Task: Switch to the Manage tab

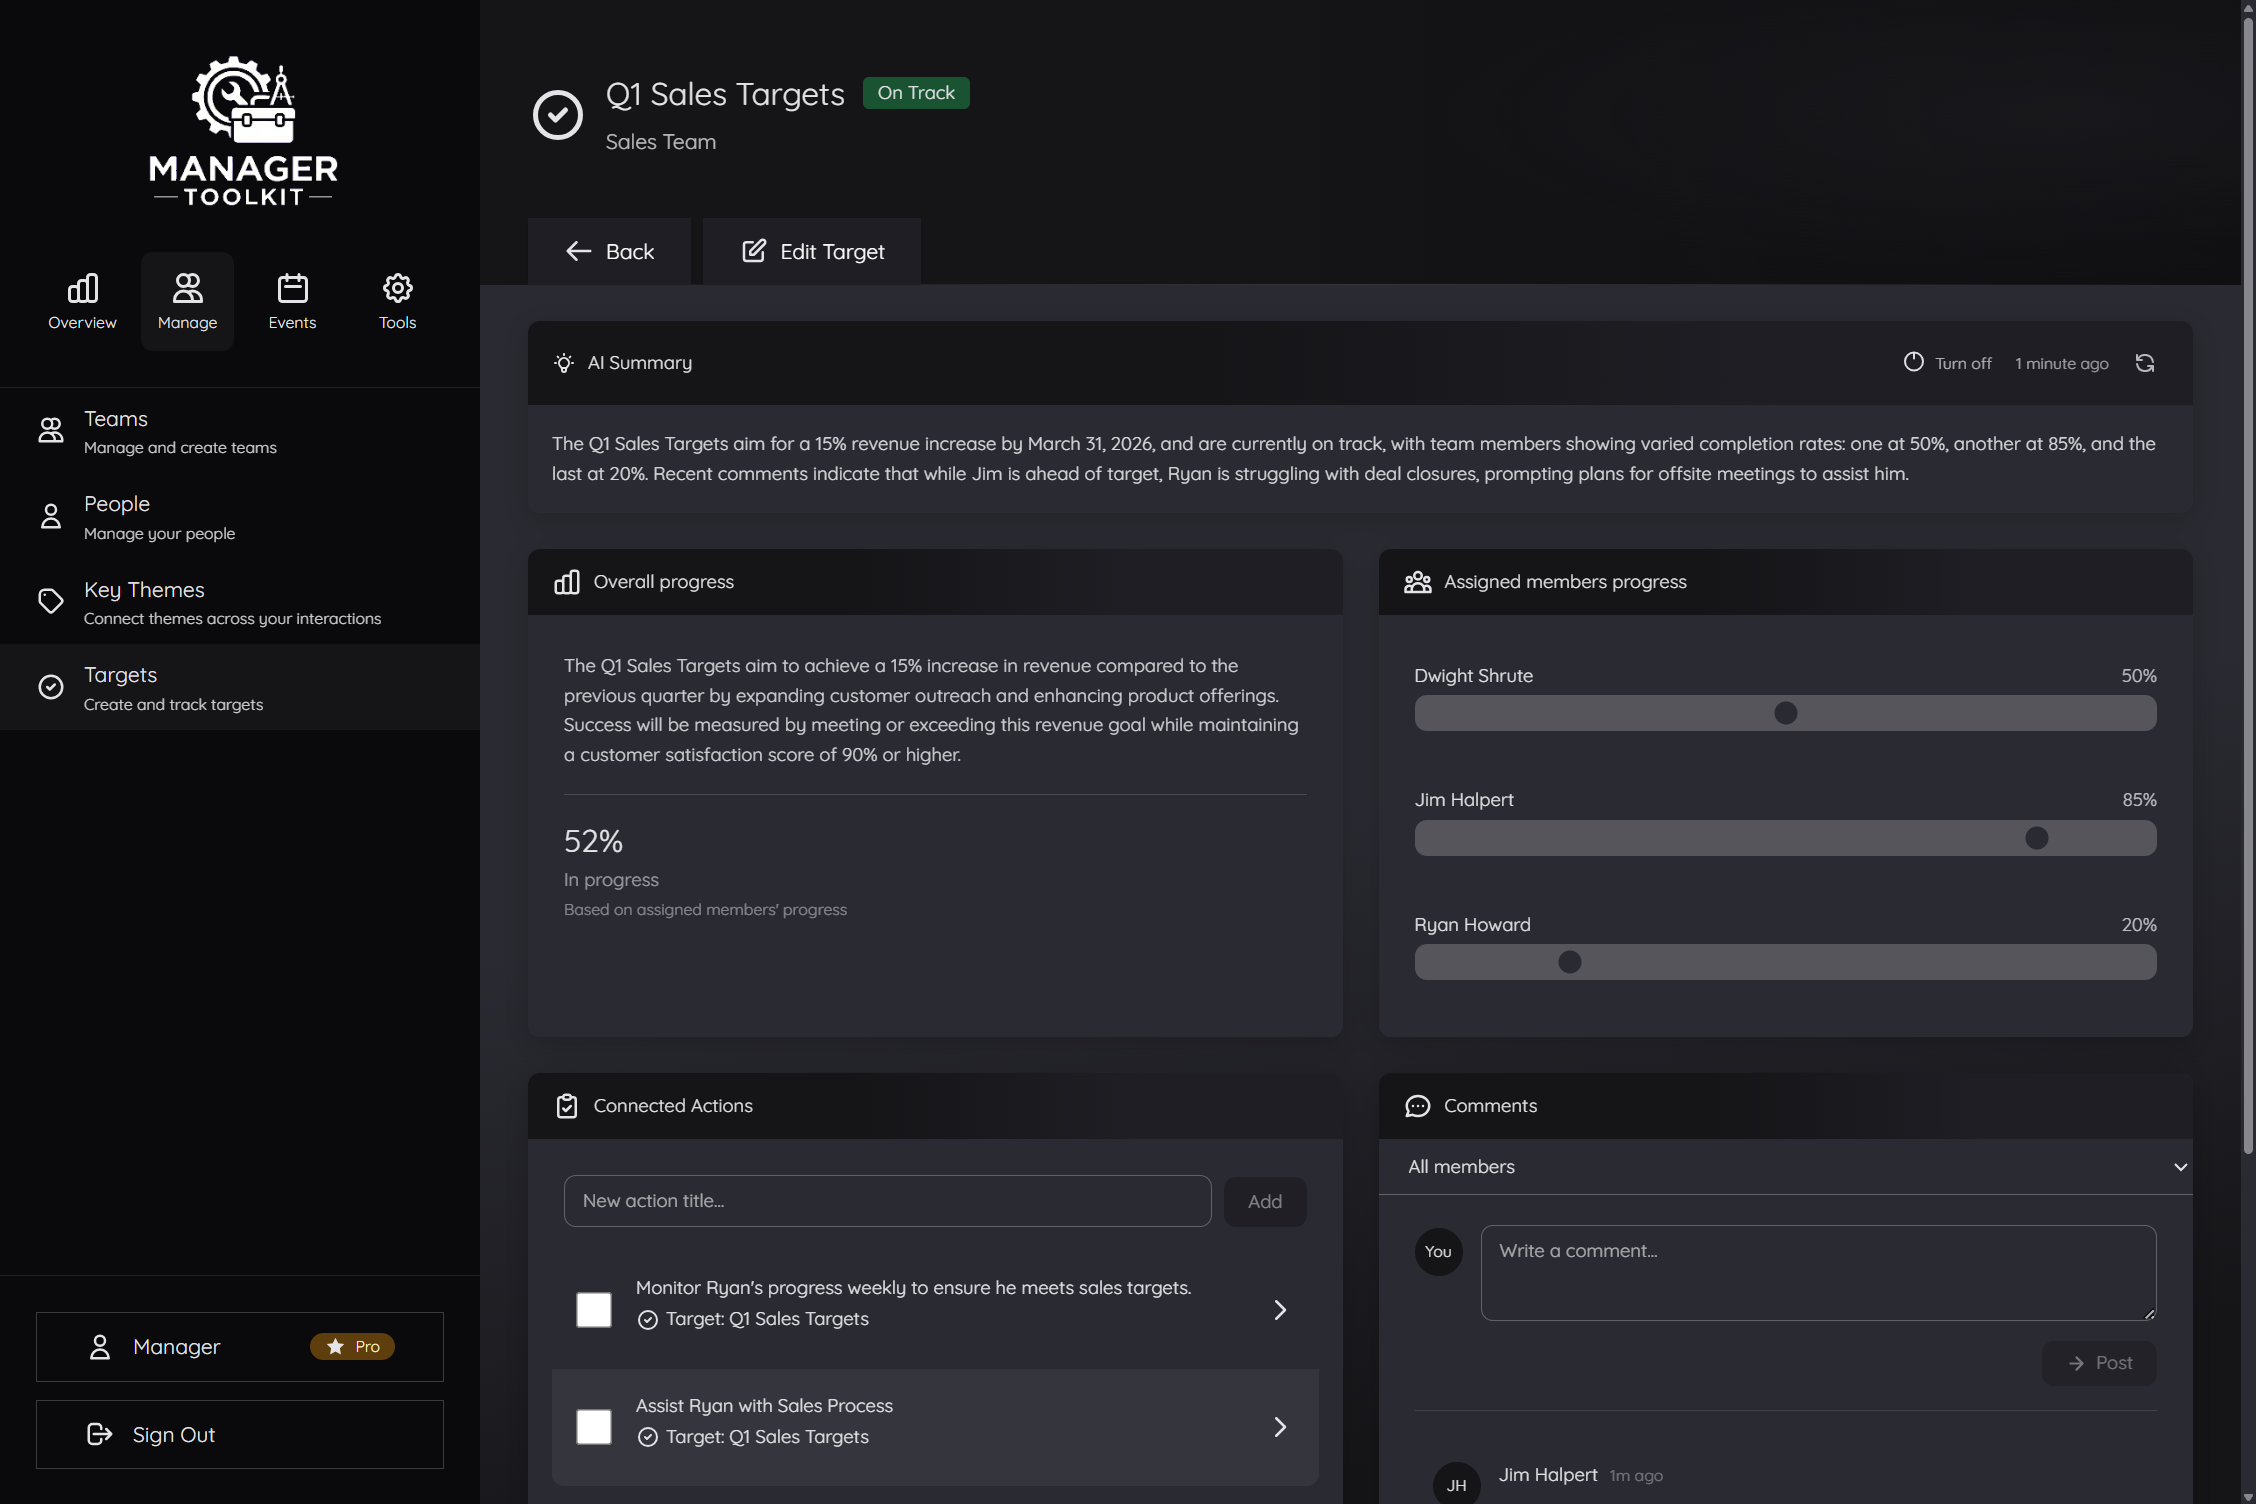Action: 187,300
